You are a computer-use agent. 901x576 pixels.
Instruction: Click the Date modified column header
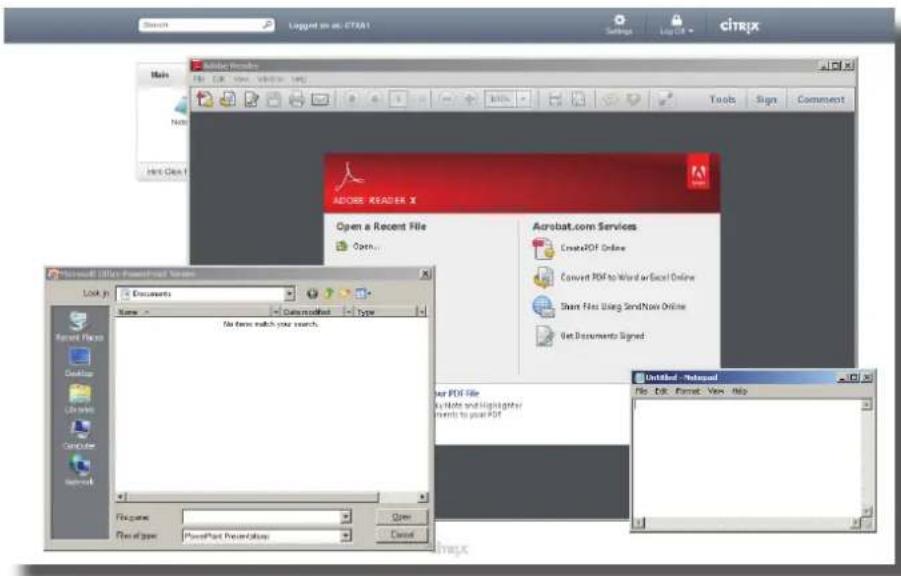(311, 312)
